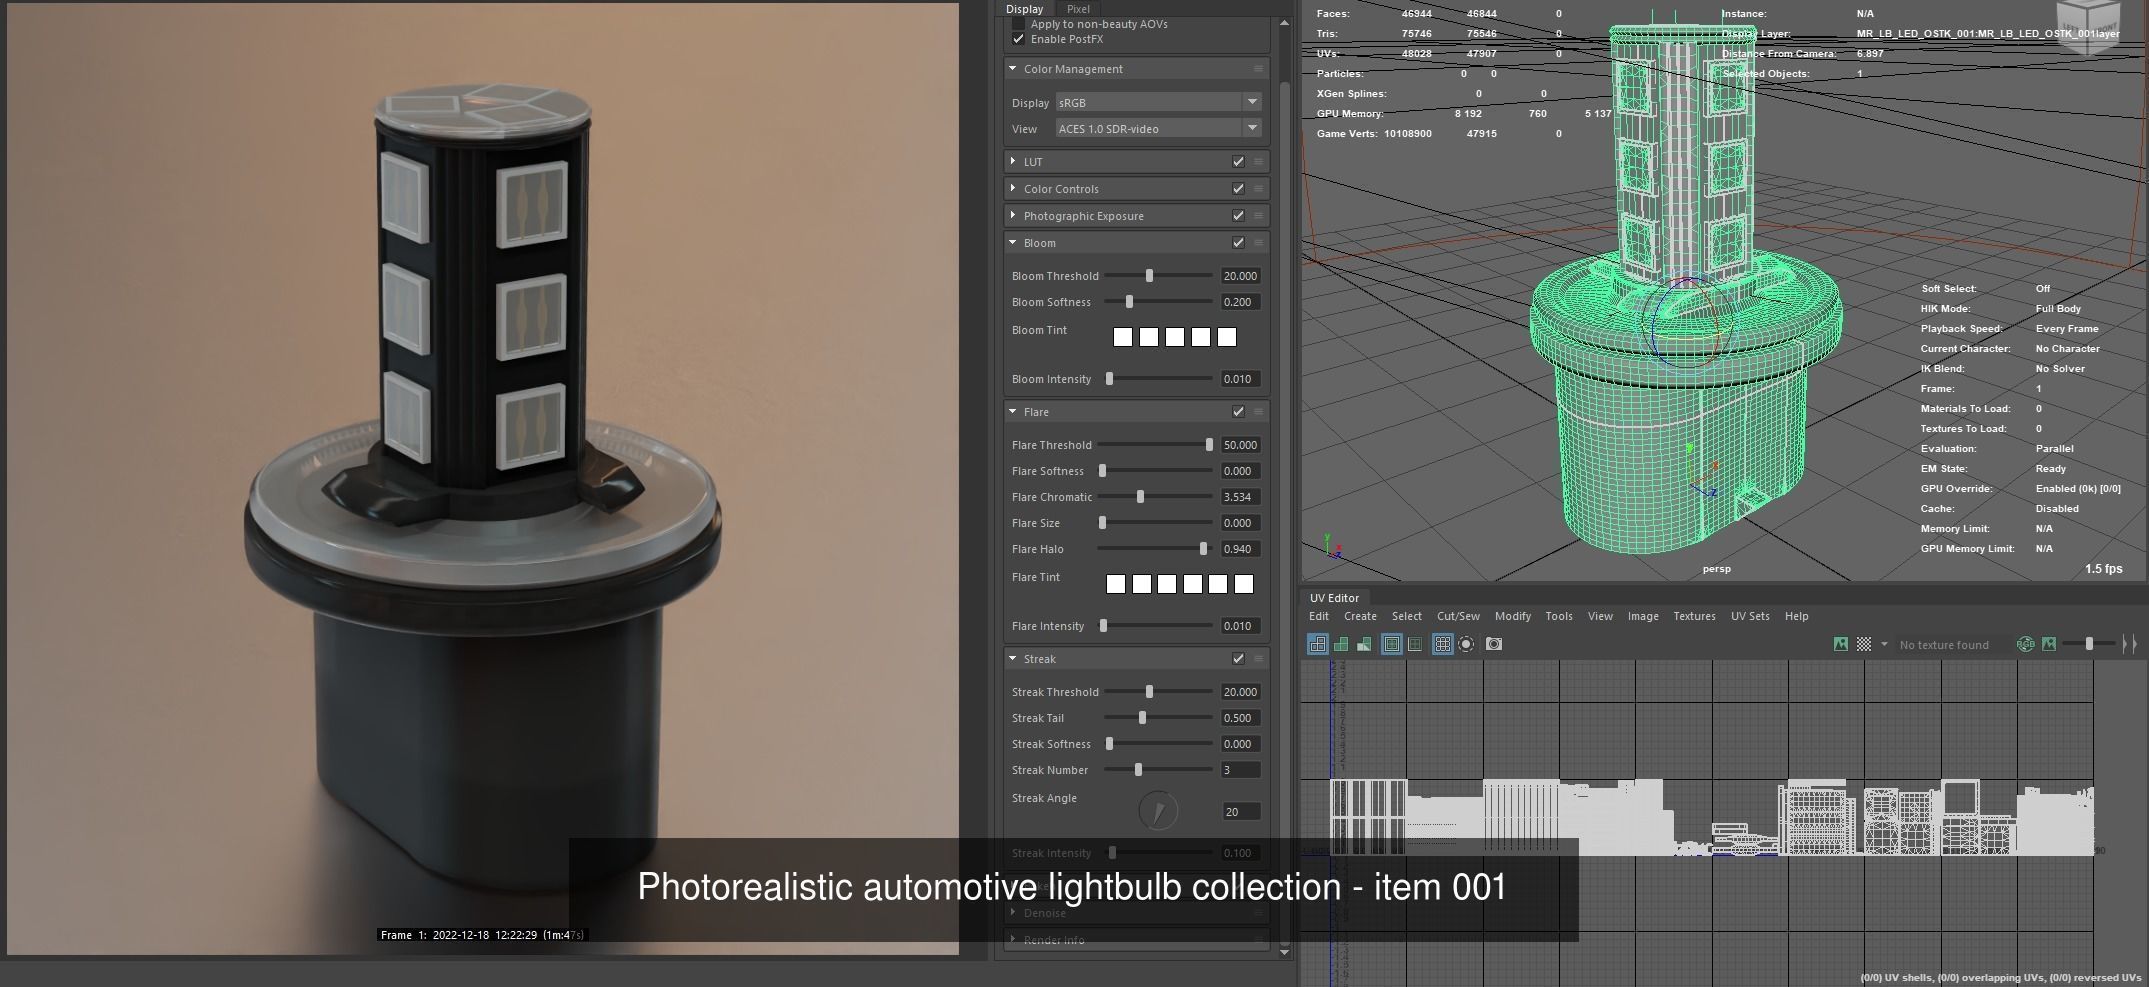2149x987 pixels.
Task: Click the UV Editor panel title tab
Action: coord(1334,598)
